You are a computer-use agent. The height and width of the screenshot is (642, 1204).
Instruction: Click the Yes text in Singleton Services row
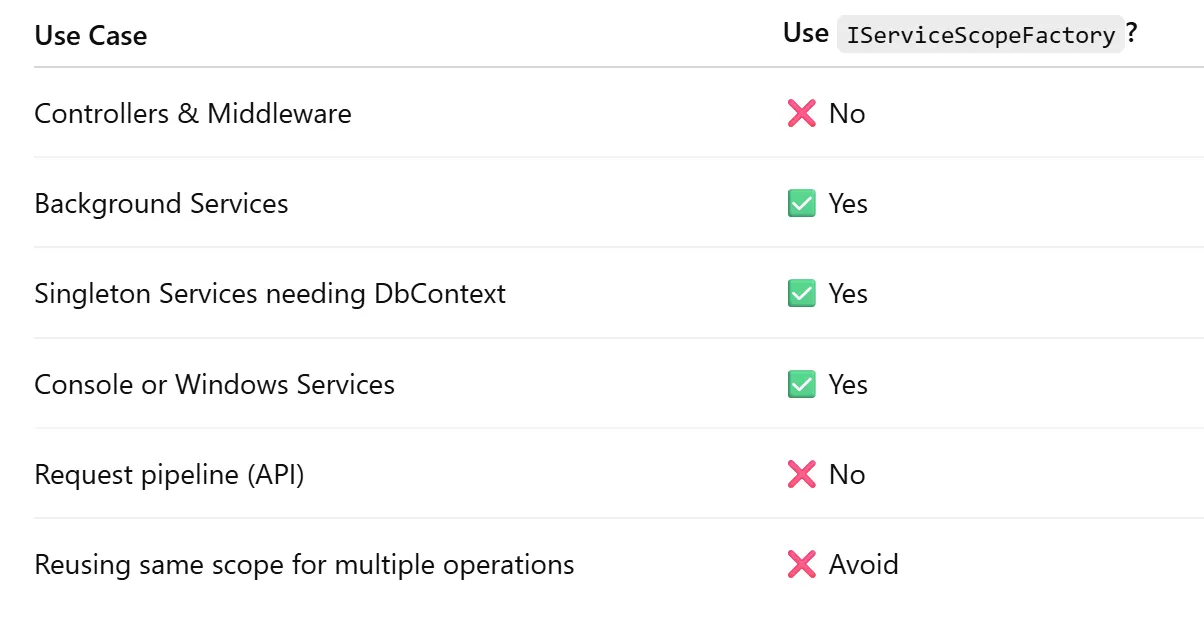tap(848, 294)
